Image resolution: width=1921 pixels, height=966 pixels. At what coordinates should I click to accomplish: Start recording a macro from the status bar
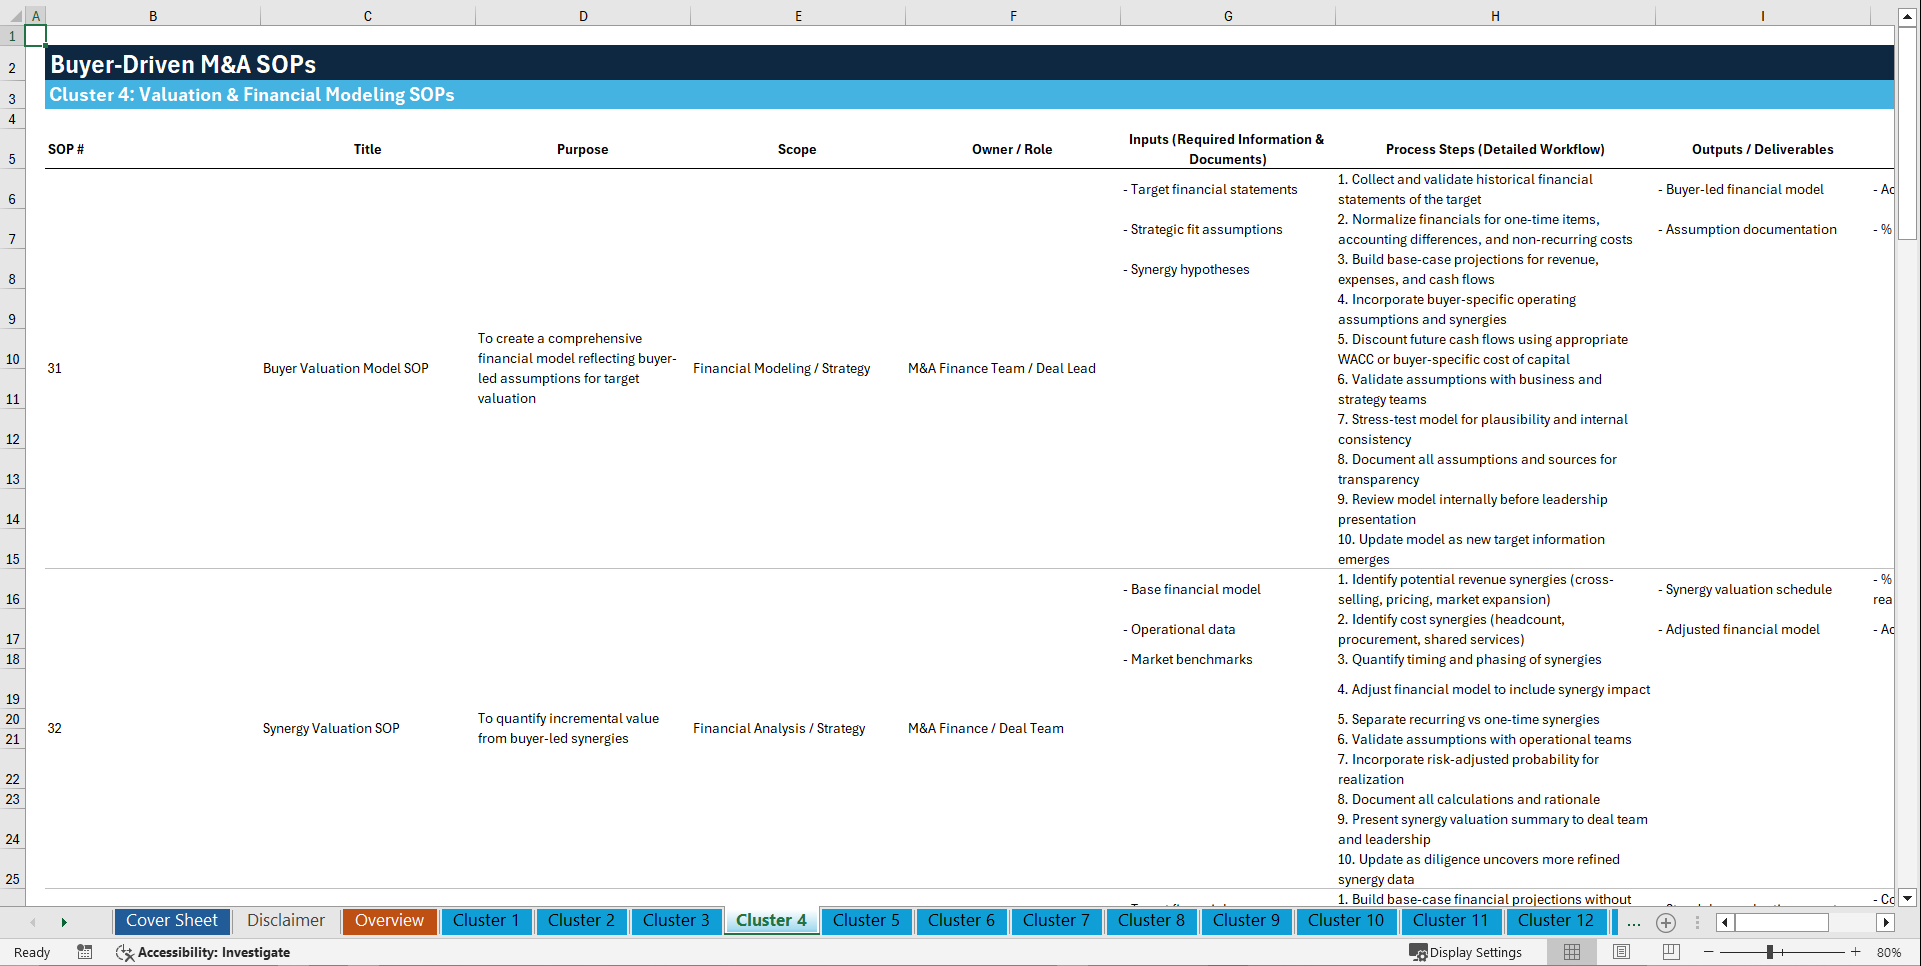pyautogui.click(x=85, y=952)
